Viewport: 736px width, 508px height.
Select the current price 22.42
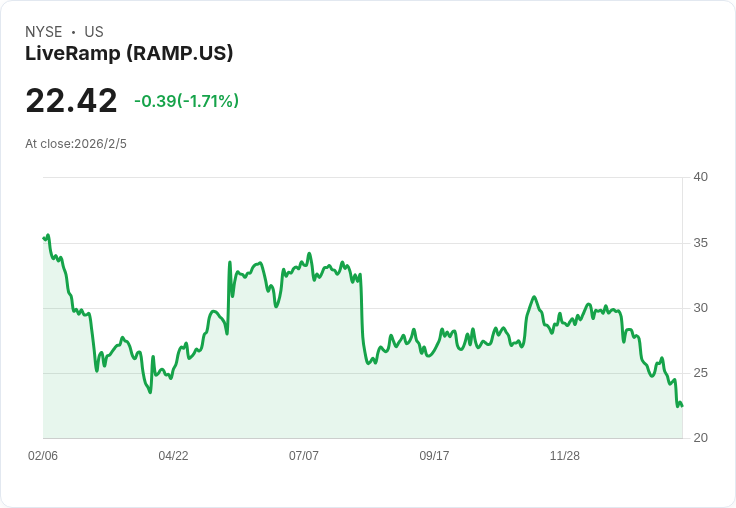(x=71, y=100)
